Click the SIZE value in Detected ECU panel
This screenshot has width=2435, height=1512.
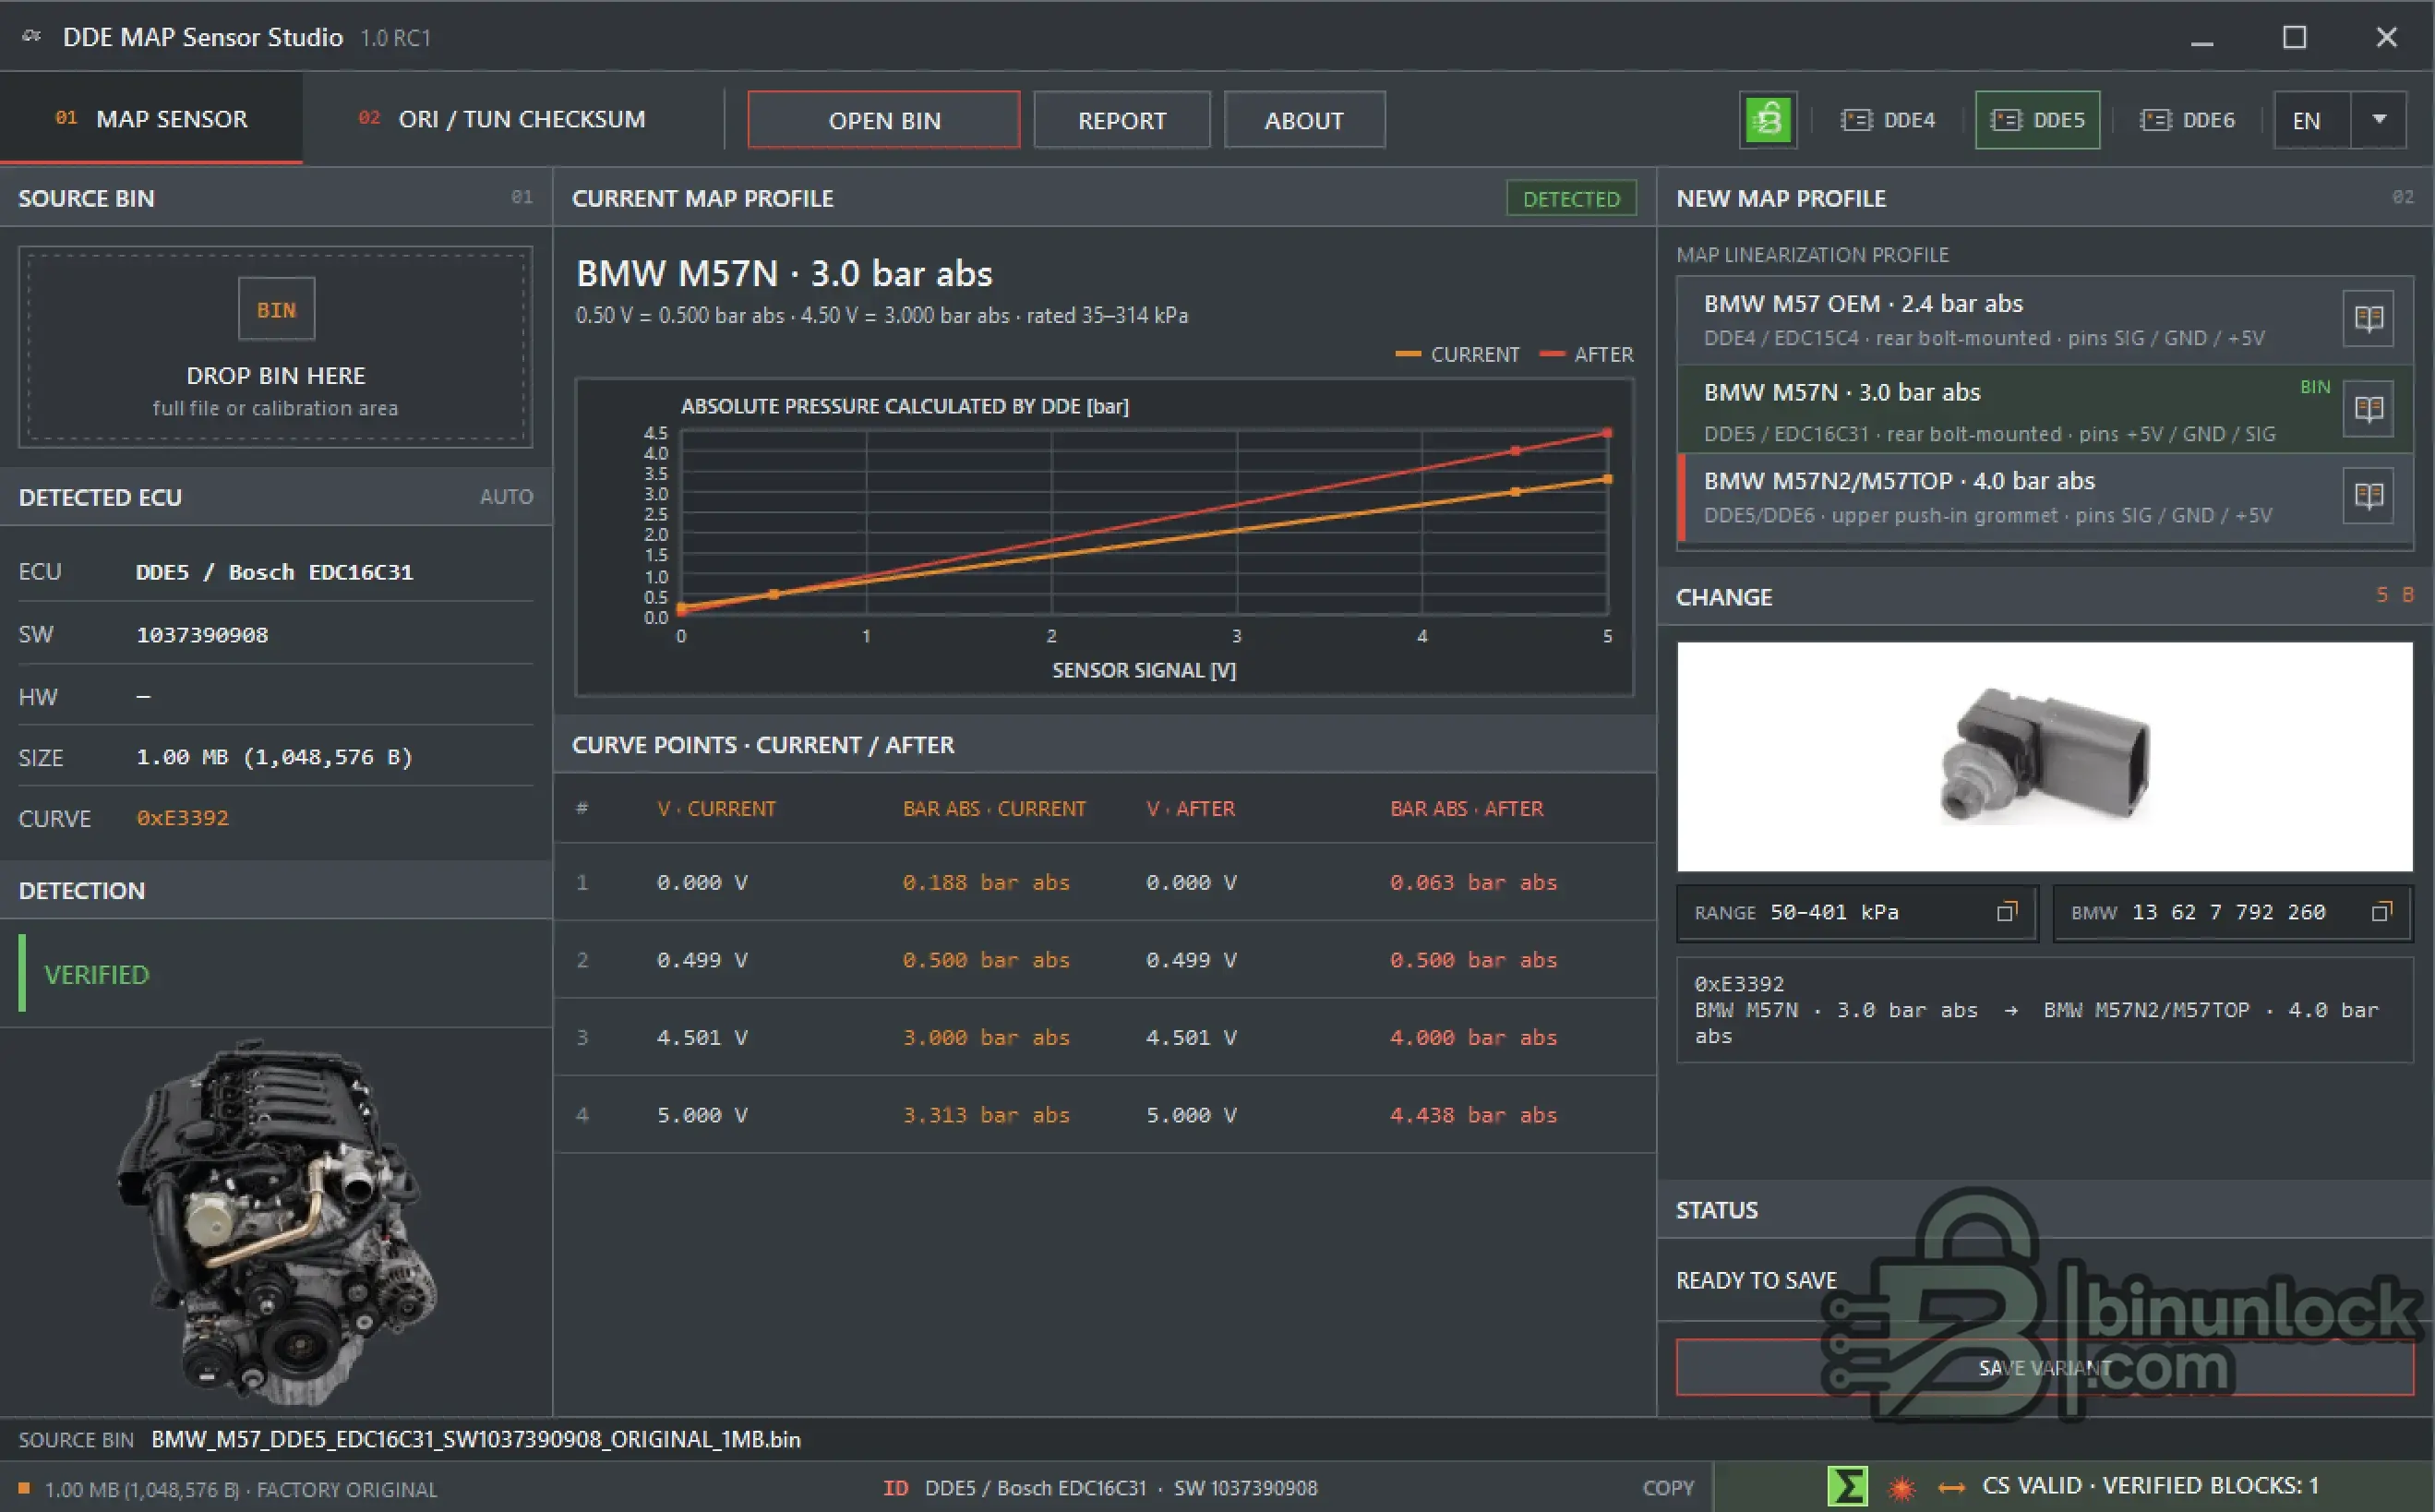274,757
